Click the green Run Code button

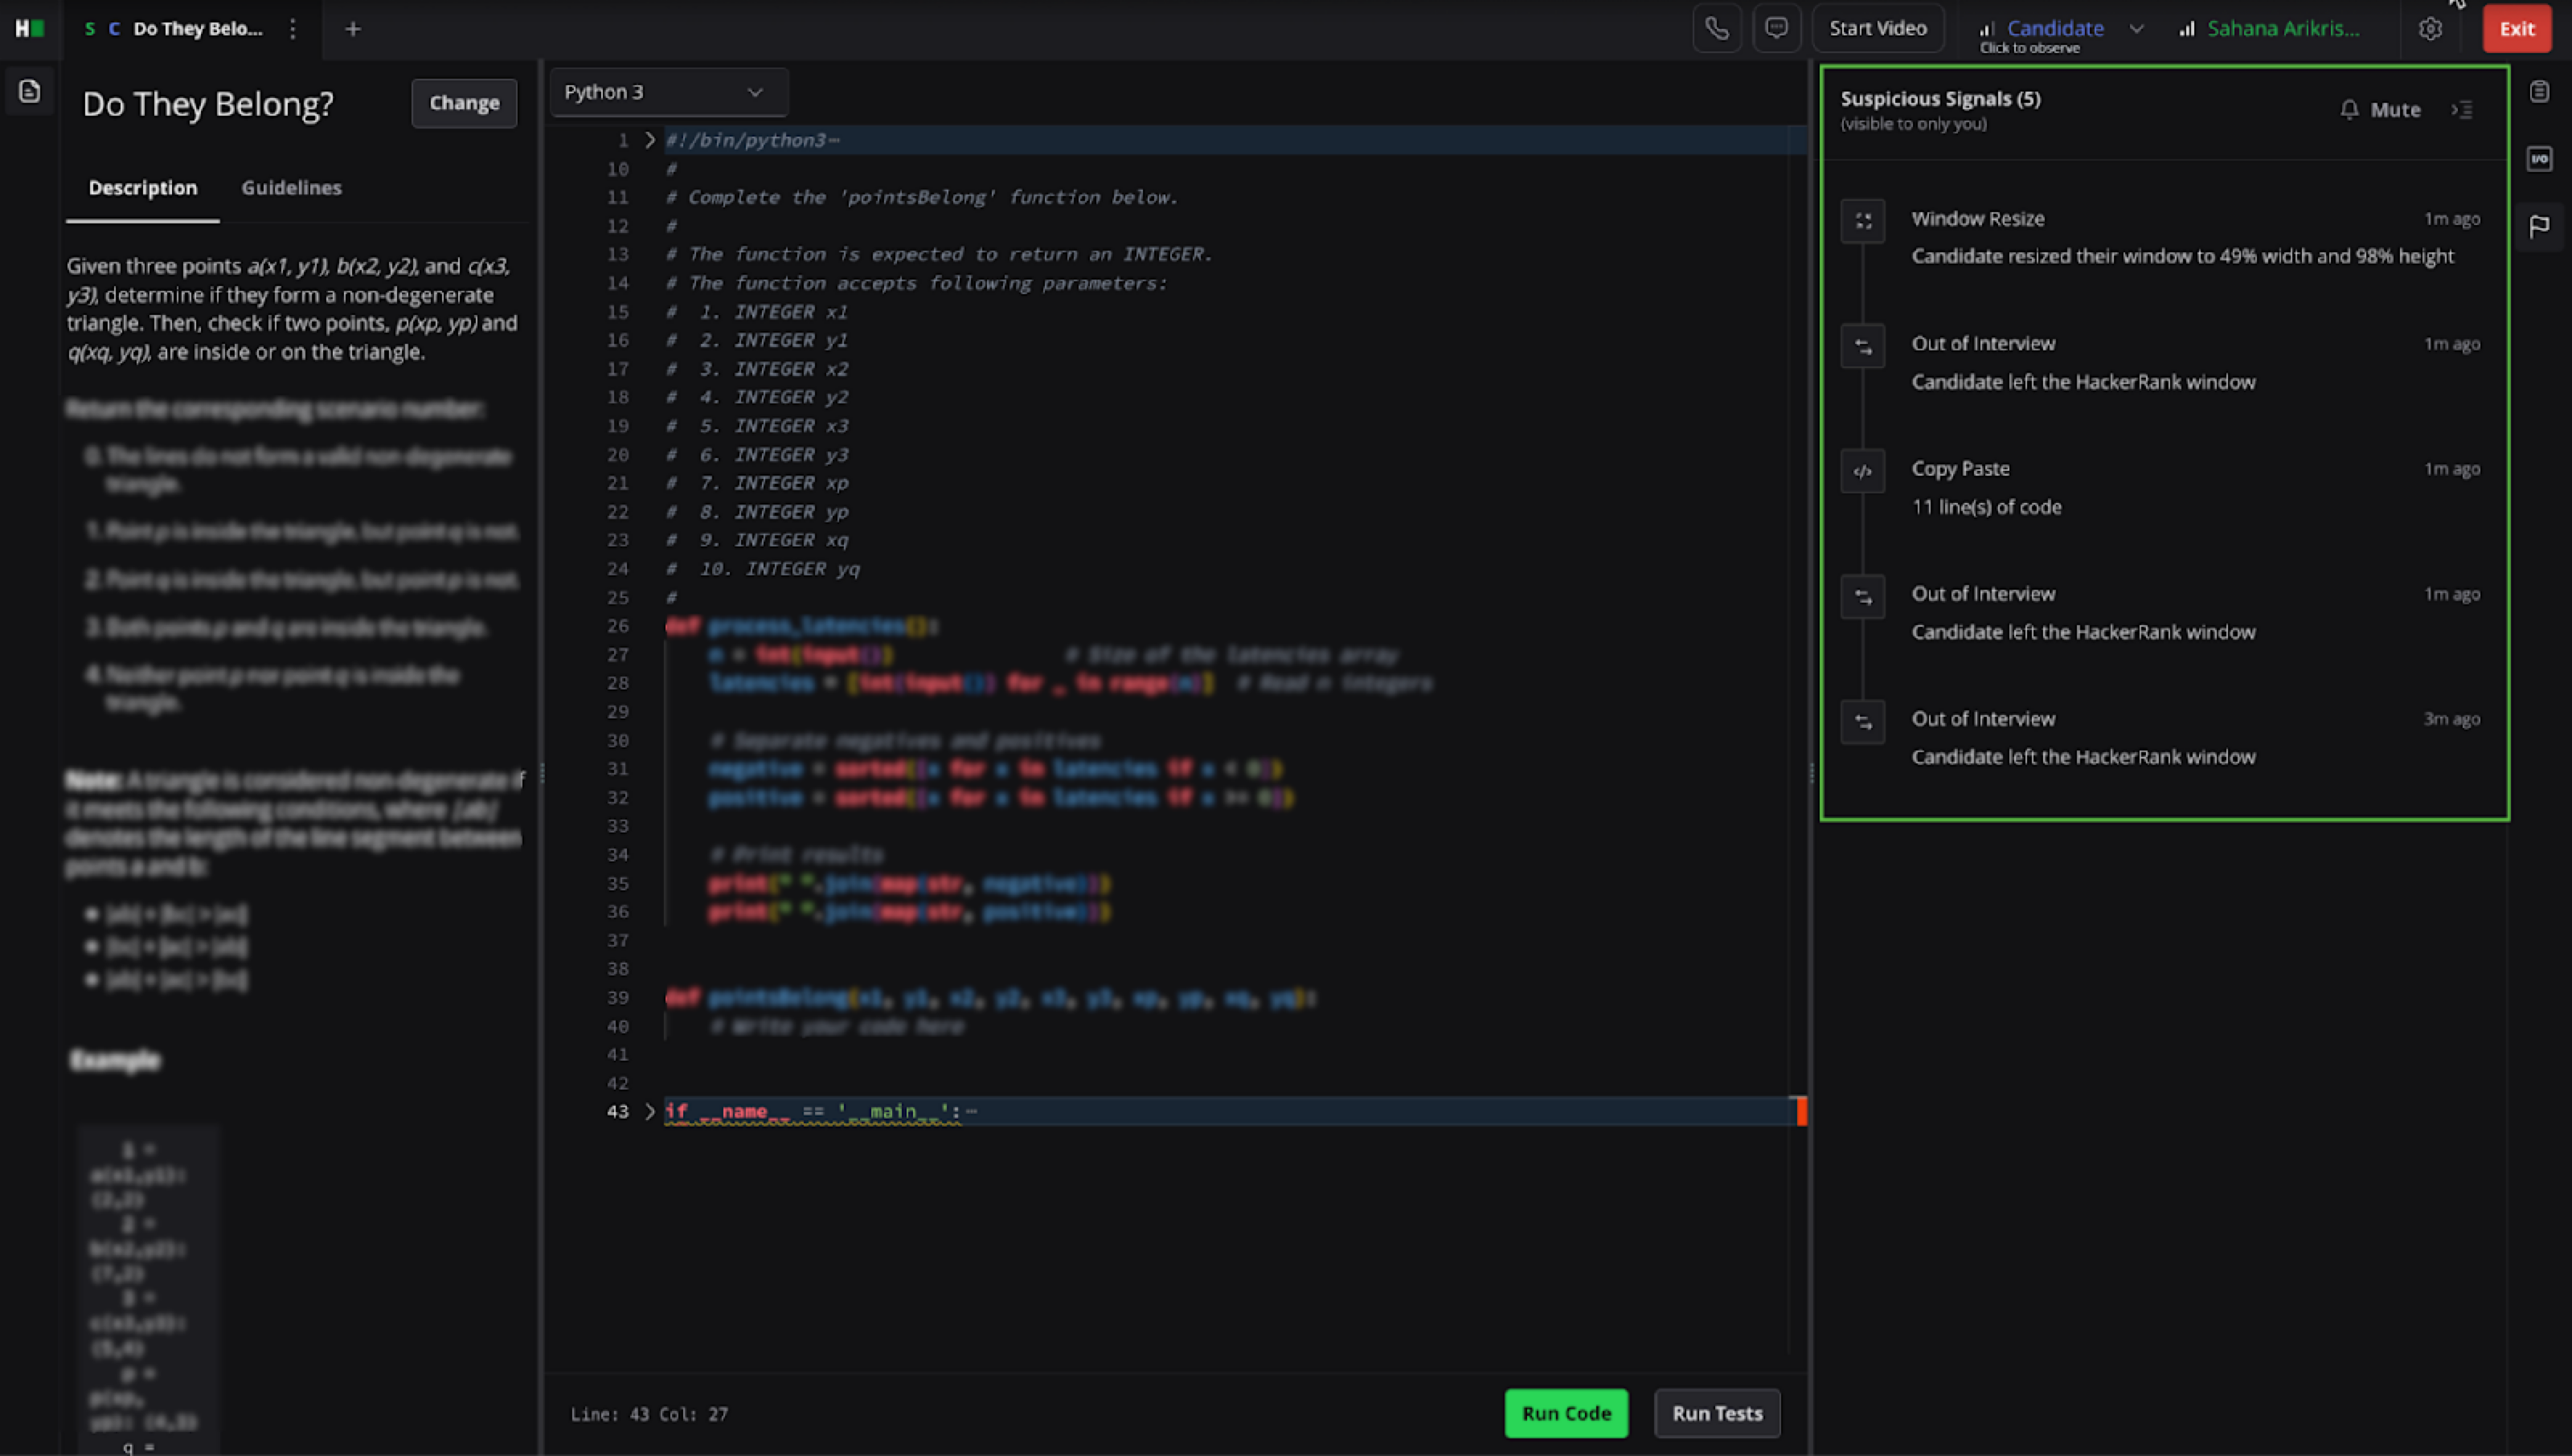[x=1565, y=1413]
